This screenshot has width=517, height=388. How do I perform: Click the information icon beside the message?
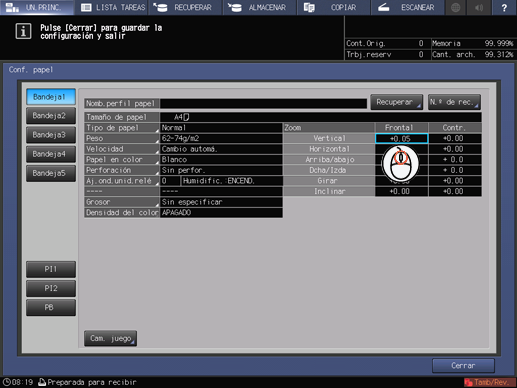[x=23, y=31]
